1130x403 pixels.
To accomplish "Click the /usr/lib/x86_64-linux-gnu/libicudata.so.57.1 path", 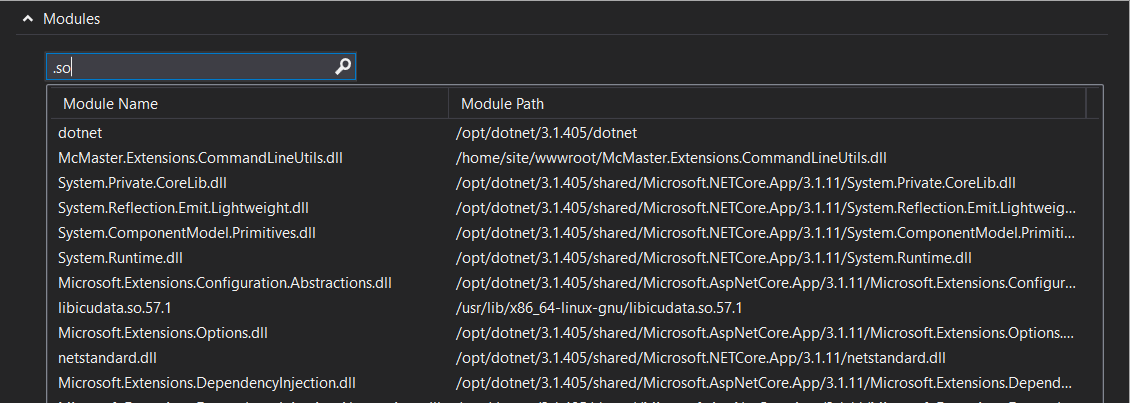I will 599,308.
